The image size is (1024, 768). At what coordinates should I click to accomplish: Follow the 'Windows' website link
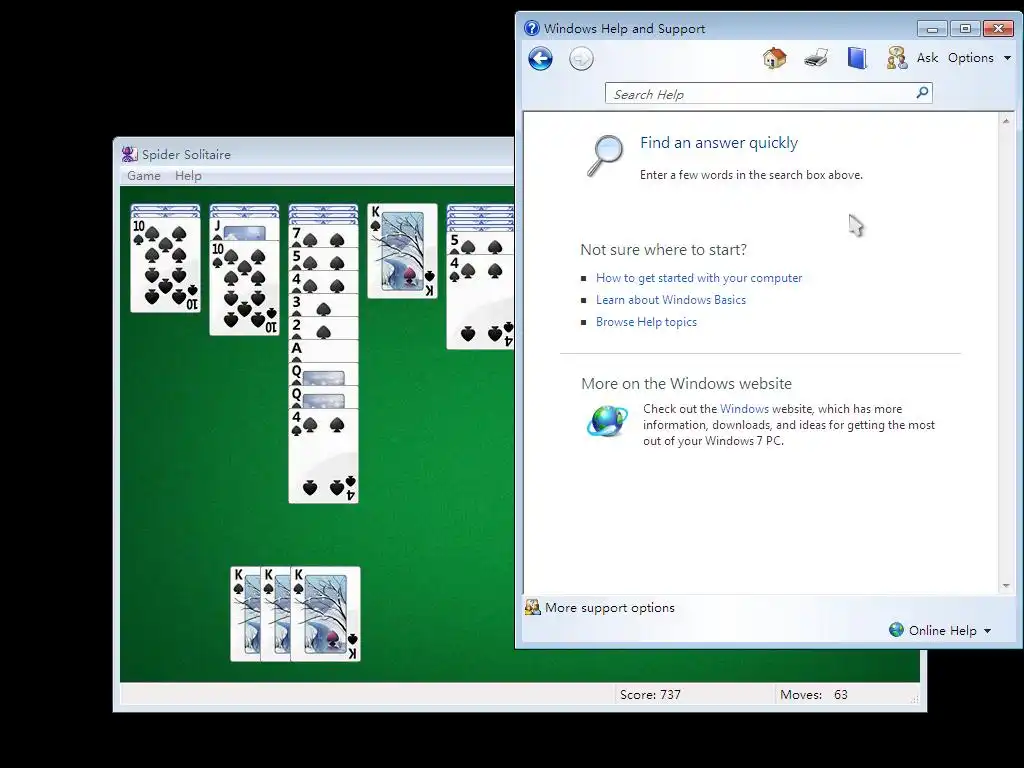point(744,409)
